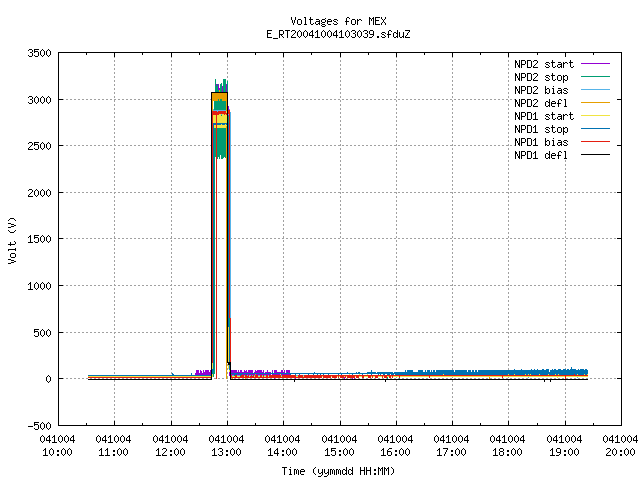The width and height of the screenshot is (640, 480).
Task: Click the thick blue NPD1 stop trace near 18:00
Action: tap(507, 372)
